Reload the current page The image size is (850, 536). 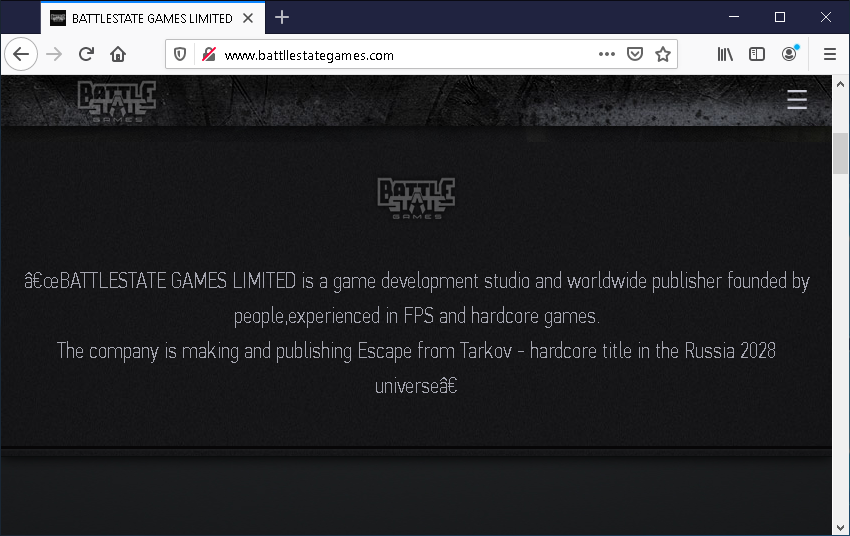click(87, 55)
